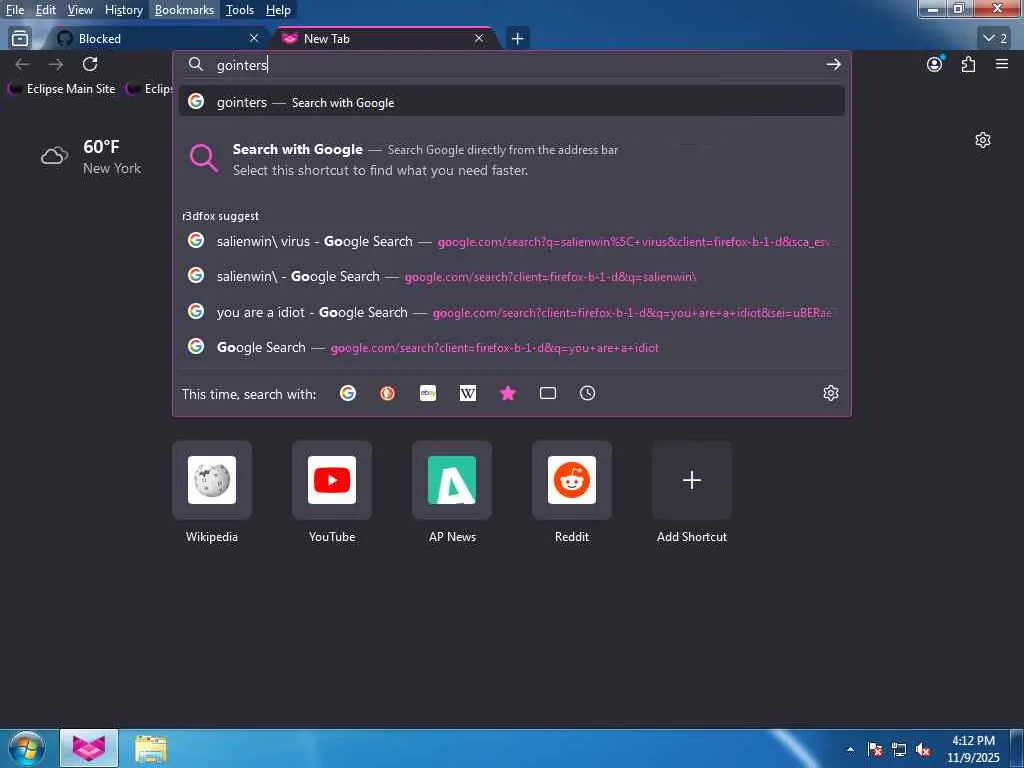Open the extensions puzzle icon
This screenshot has width=1024, height=768.
968,64
